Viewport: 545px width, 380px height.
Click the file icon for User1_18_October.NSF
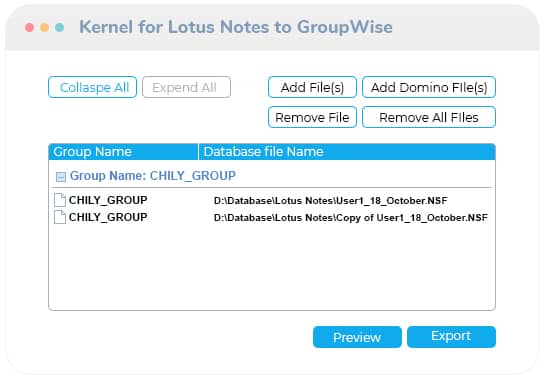click(x=60, y=200)
